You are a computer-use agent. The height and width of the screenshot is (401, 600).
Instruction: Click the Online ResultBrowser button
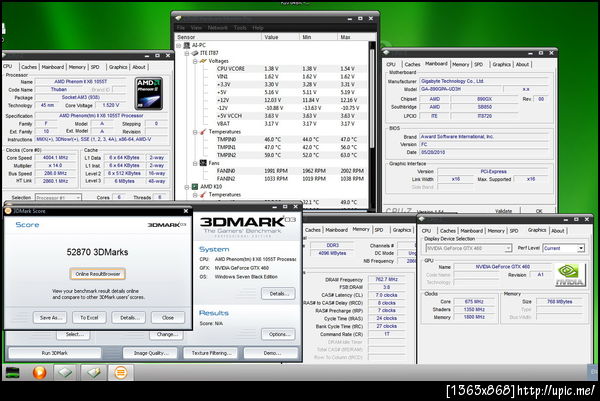tap(98, 274)
